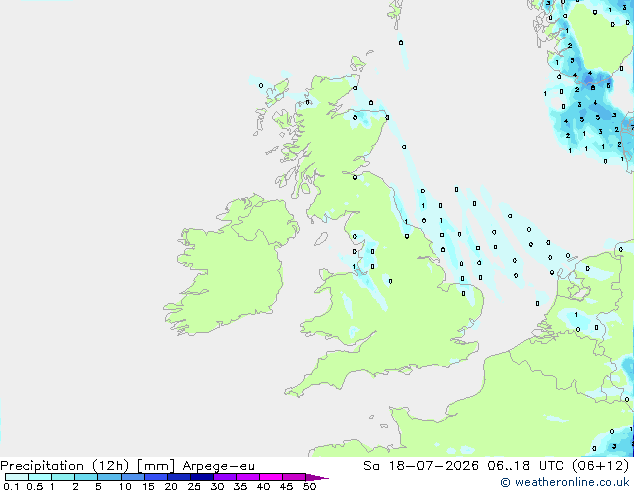Select the lightest 0.1 legend color swatch

pyautogui.click(x=17, y=477)
